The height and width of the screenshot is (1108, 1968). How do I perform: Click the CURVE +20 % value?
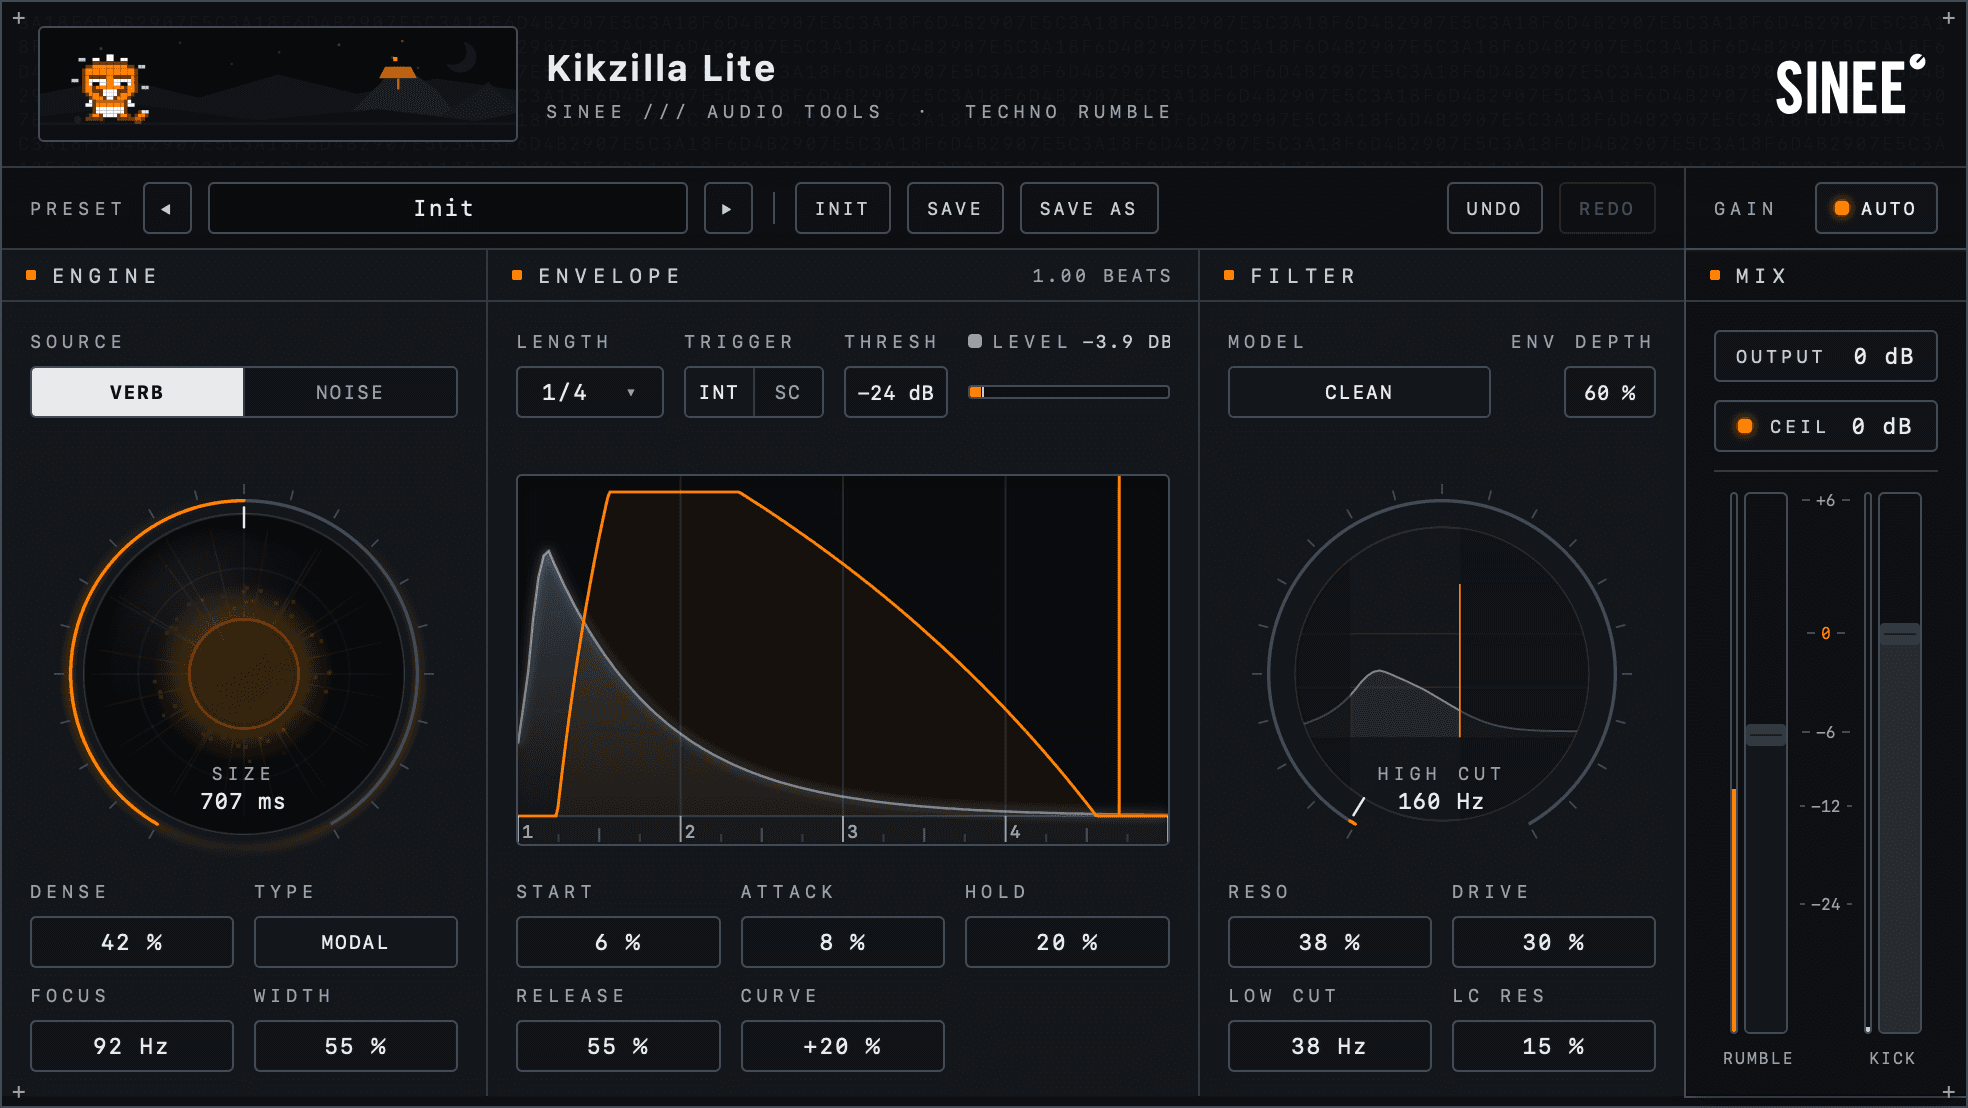coord(843,1046)
